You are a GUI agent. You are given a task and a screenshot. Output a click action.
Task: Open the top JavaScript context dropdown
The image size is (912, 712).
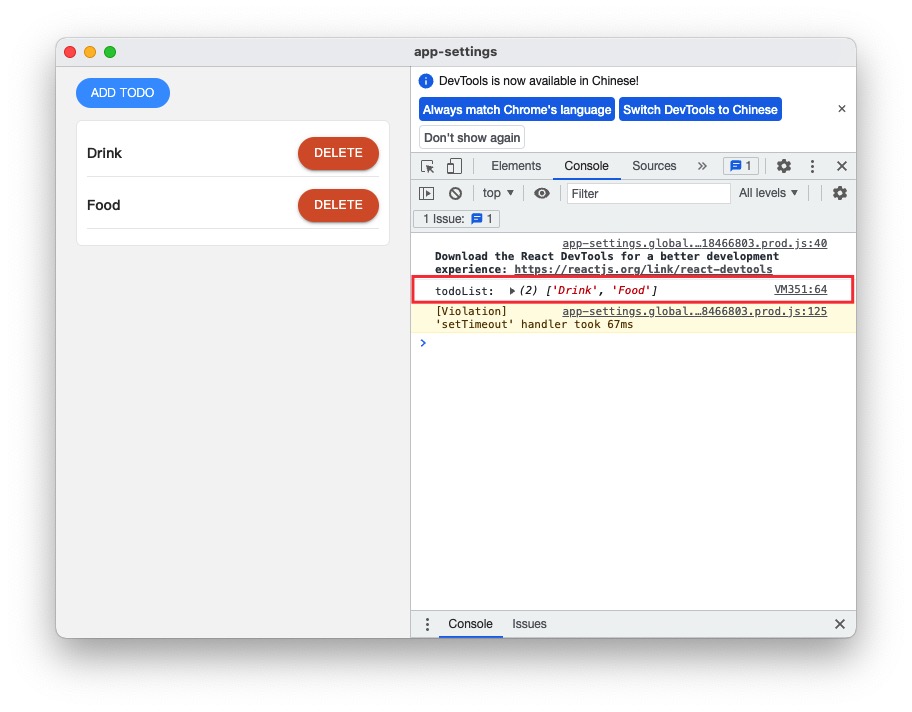(x=498, y=193)
